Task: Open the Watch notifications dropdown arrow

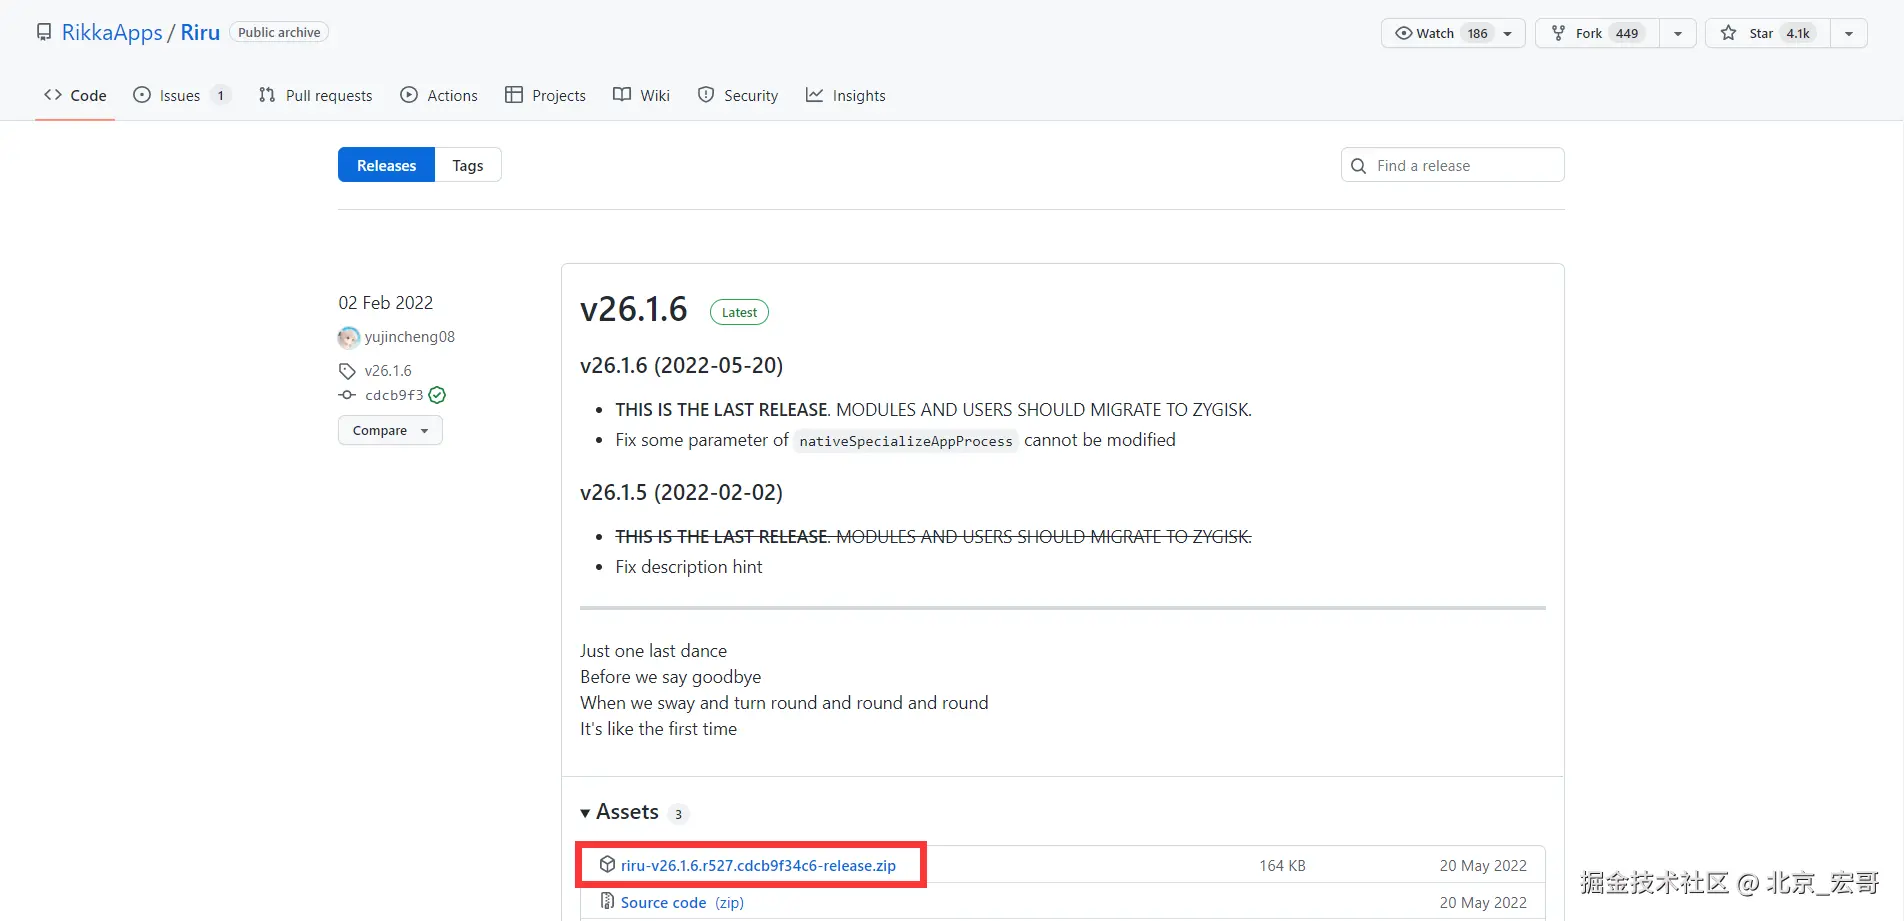Action: coord(1508,33)
